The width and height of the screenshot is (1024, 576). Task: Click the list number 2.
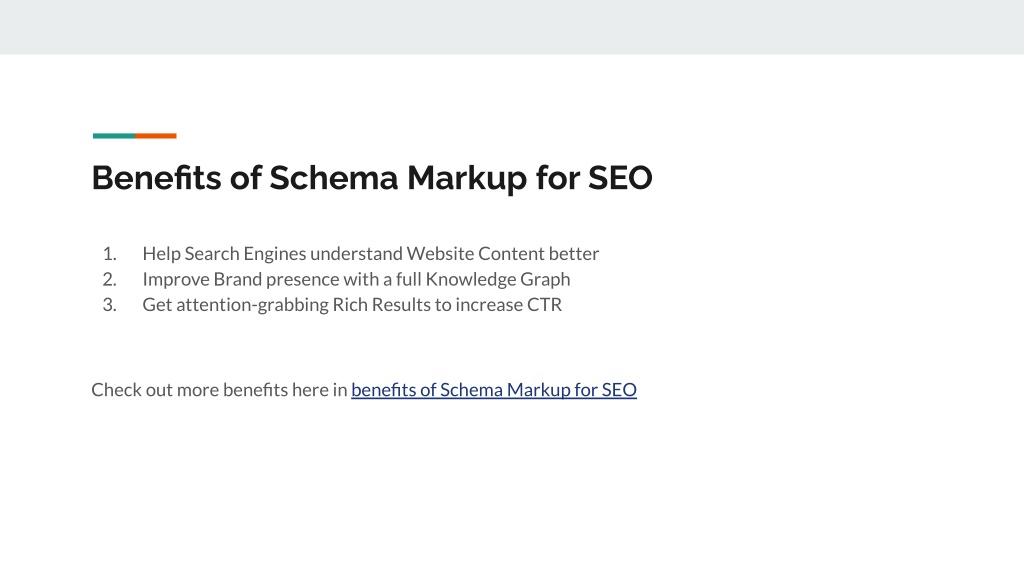click(109, 280)
